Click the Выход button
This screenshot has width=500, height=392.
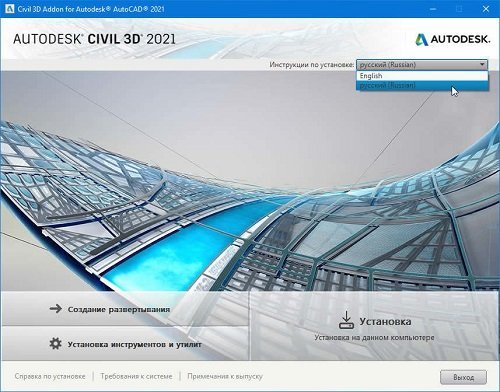[x=463, y=377]
